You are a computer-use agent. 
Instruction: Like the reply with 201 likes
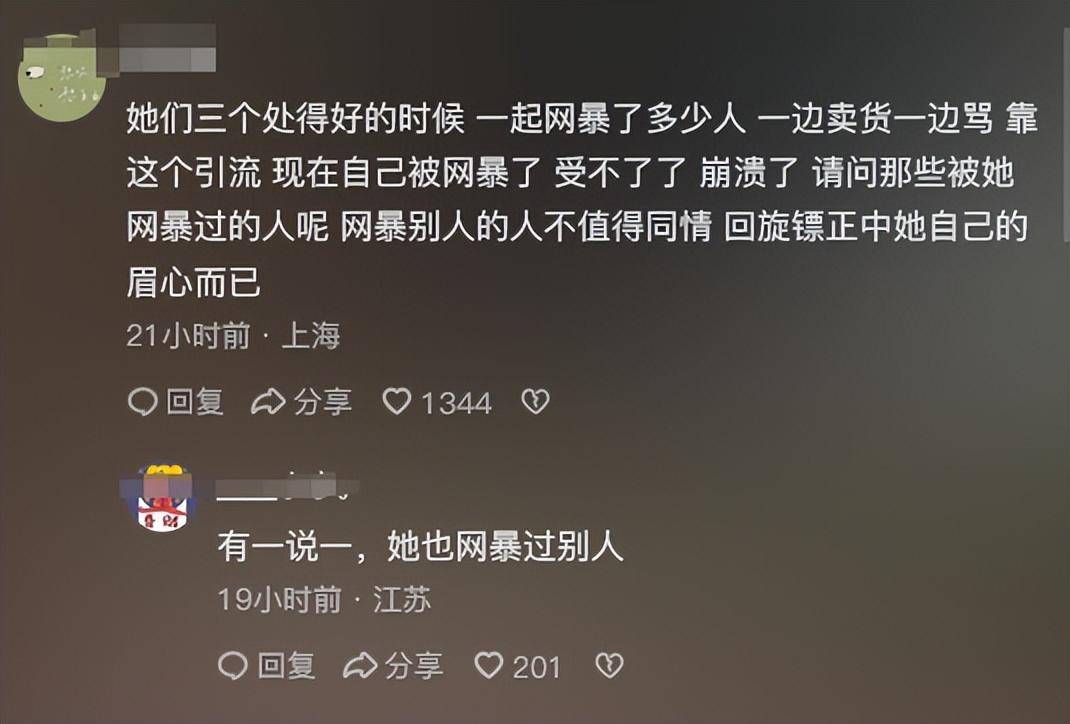(x=489, y=665)
